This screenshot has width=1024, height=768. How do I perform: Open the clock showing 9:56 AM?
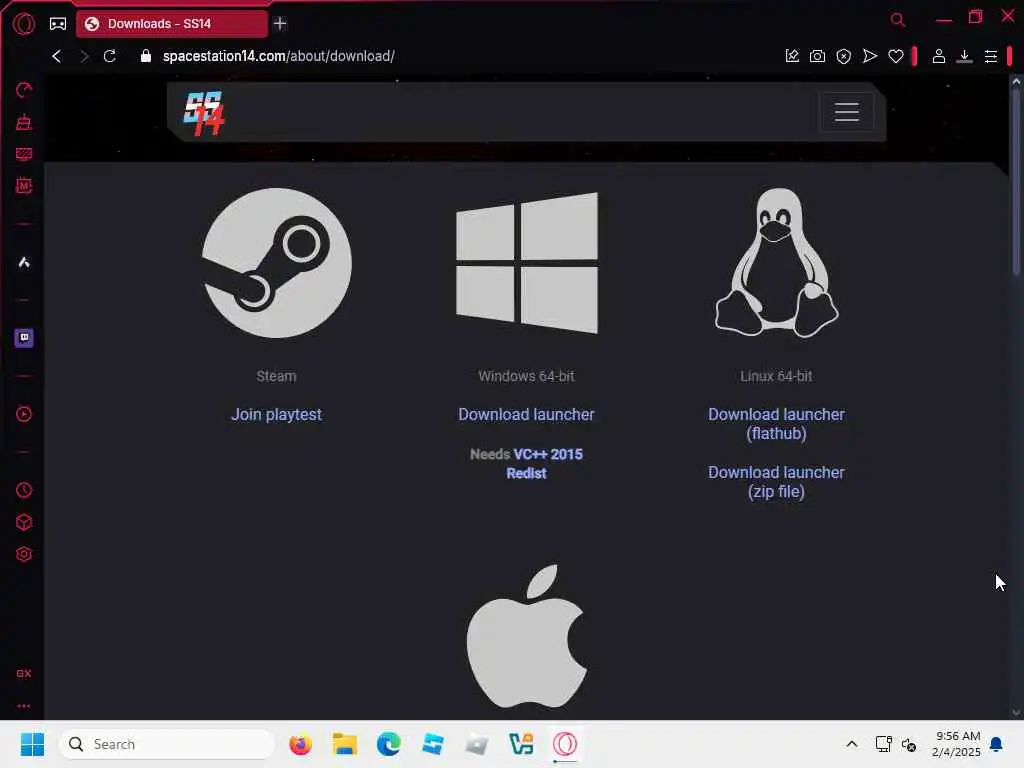pyautogui.click(x=957, y=744)
